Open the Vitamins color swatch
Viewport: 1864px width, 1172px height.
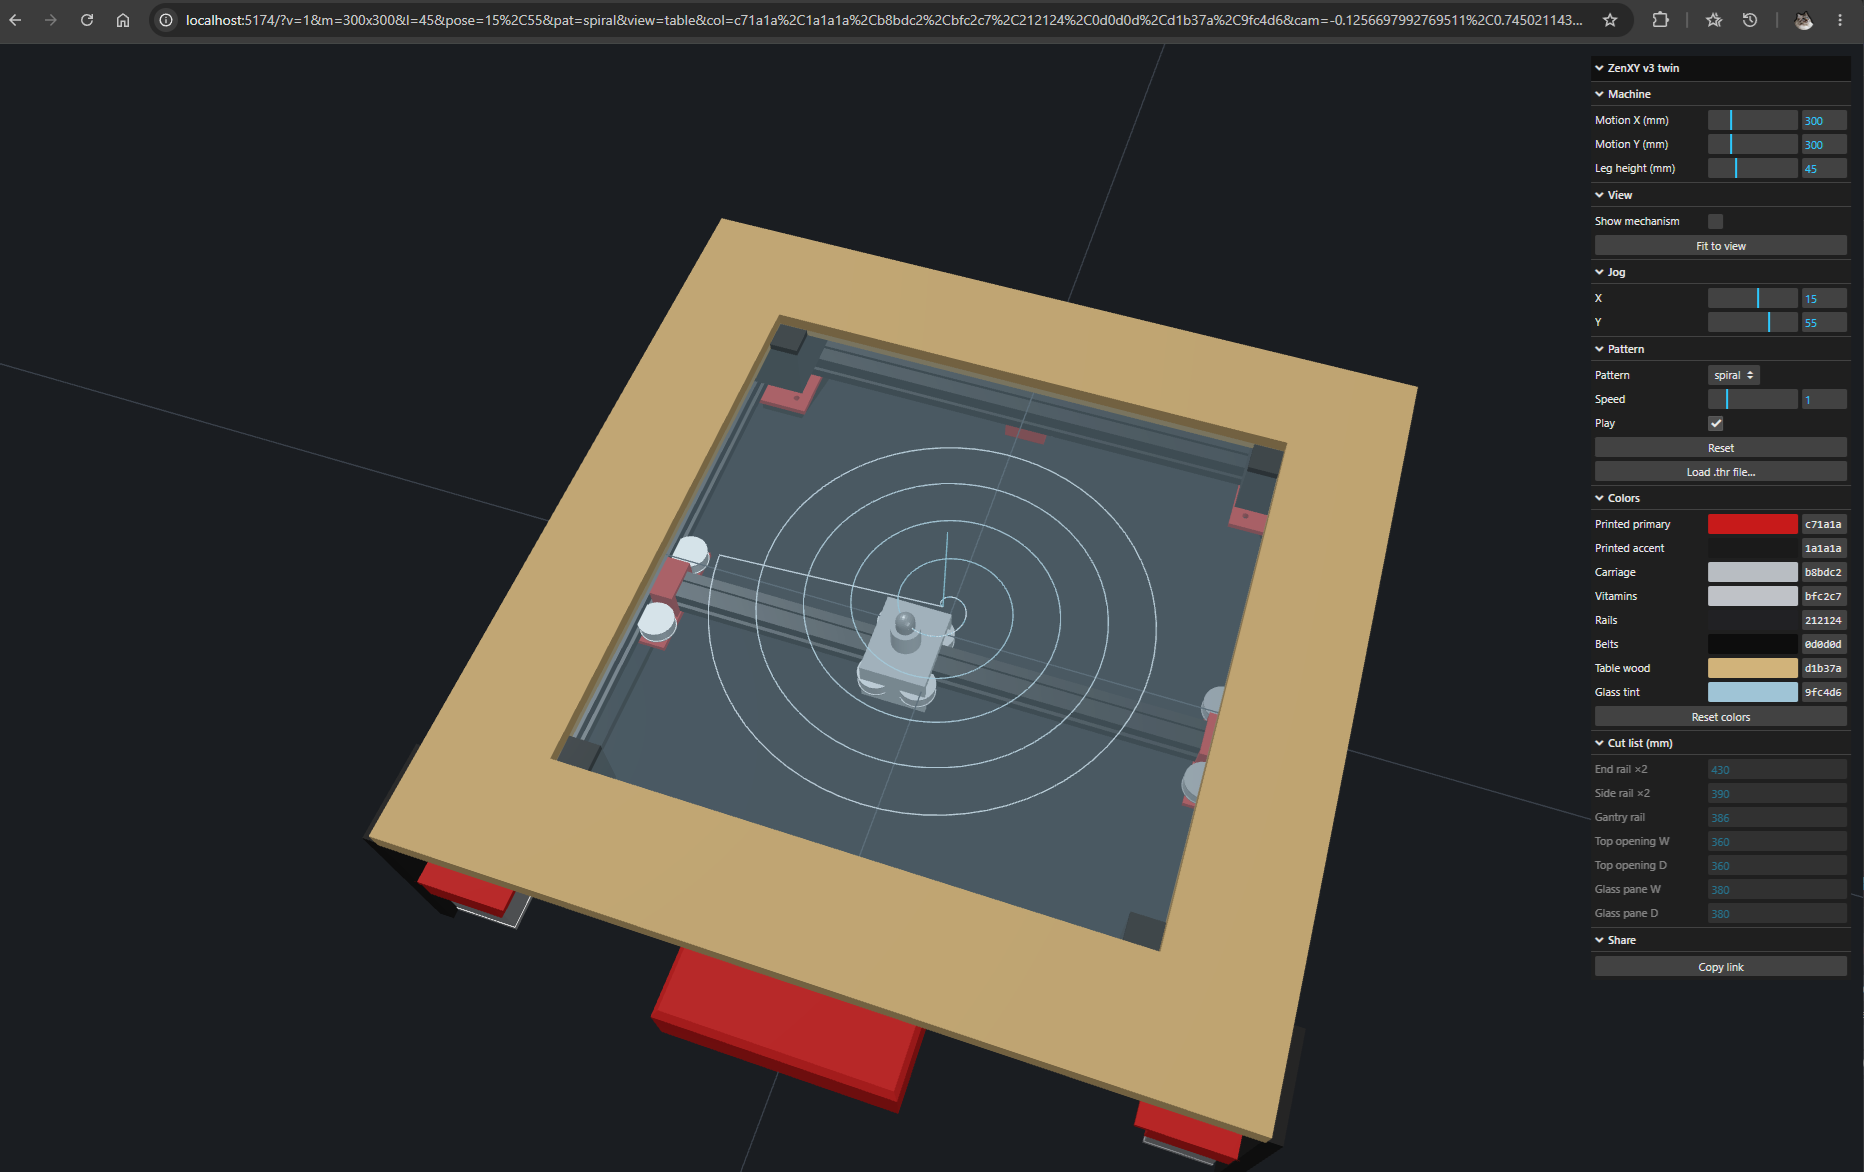(x=1752, y=596)
